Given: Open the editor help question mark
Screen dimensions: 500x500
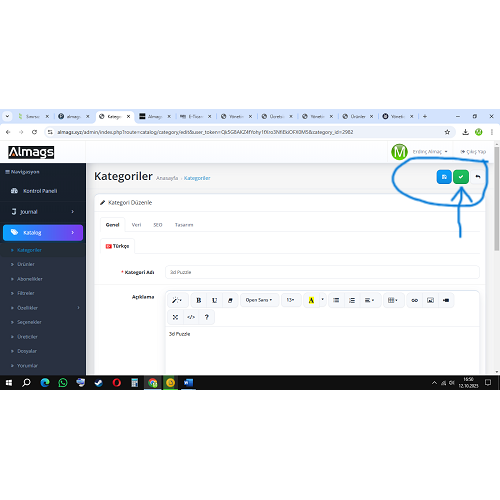Looking at the screenshot, I should (207, 317).
